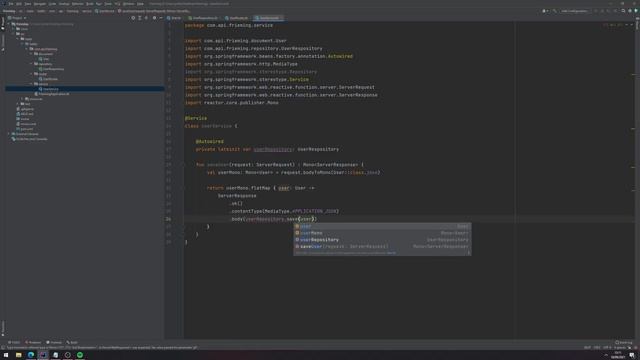Collapse the document package
Screen dimensions: 640x360
pyautogui.click(x=31, y=54)
